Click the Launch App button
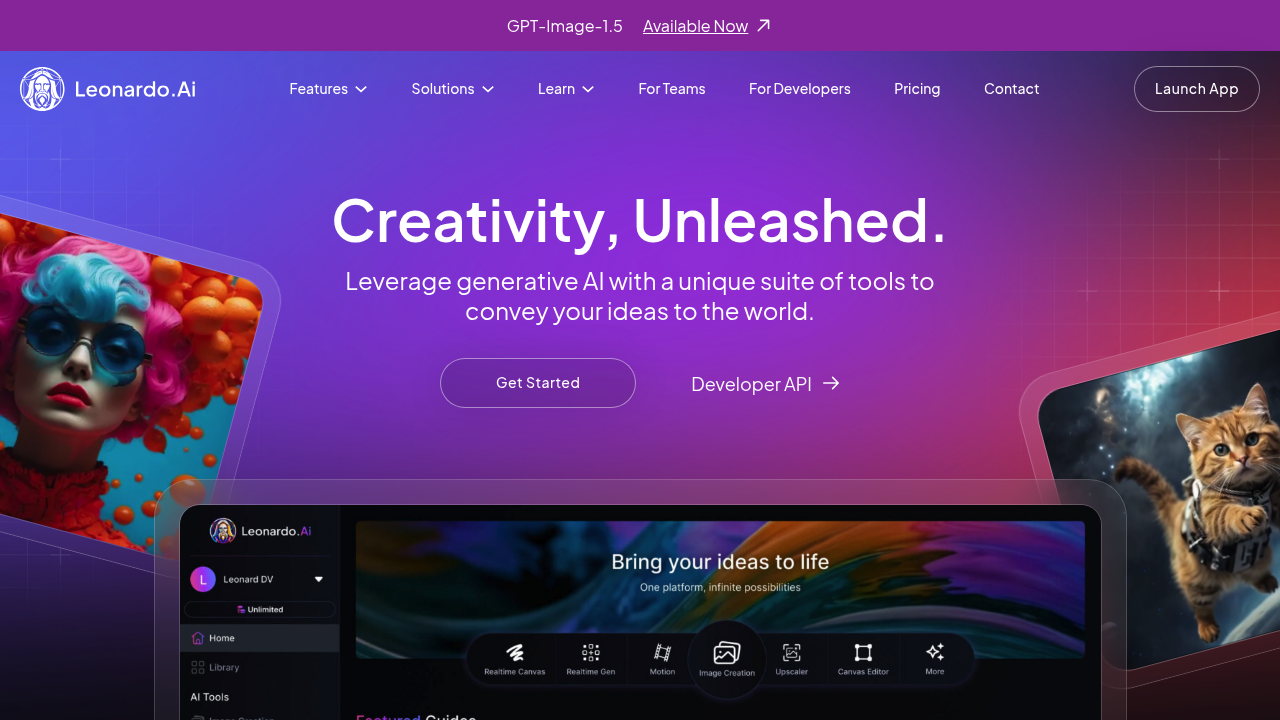The image size is (1280, 720). (x=1196, y=89)
